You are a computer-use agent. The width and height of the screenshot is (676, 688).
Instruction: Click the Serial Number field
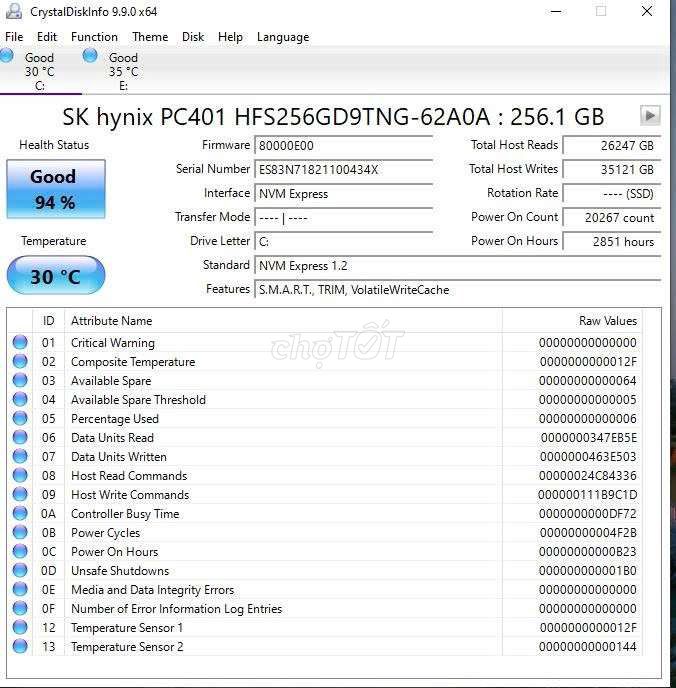[343, 170]
